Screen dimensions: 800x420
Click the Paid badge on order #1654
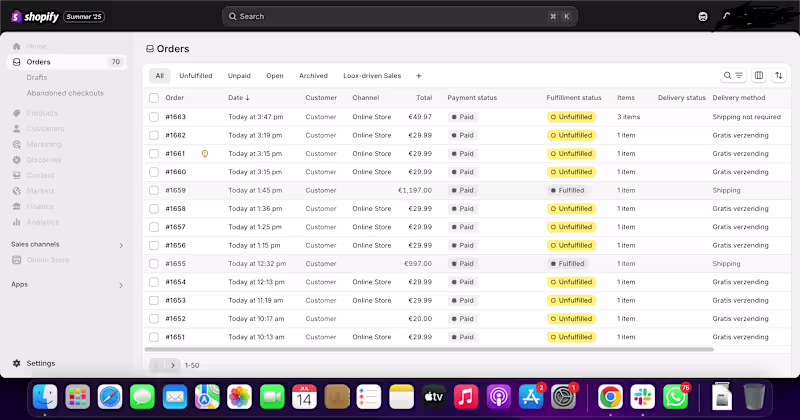point(463,282)
